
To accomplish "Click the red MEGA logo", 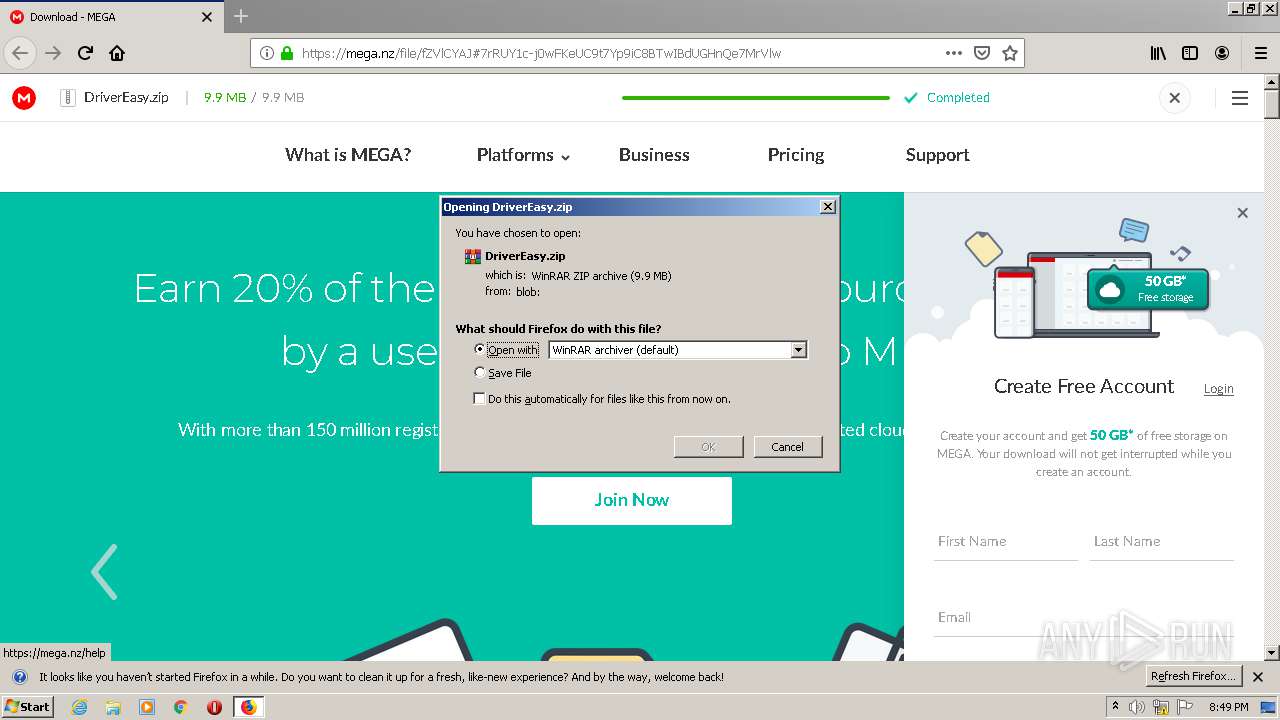I will 24,97.
